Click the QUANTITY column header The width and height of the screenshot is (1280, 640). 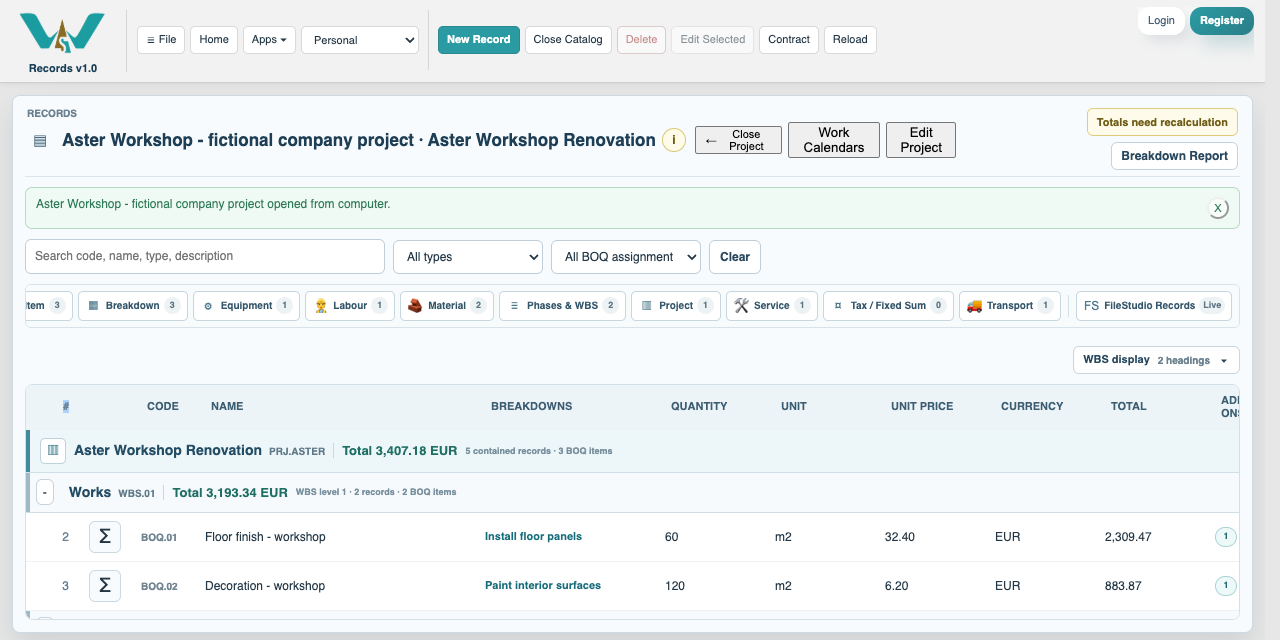[699, 407]
